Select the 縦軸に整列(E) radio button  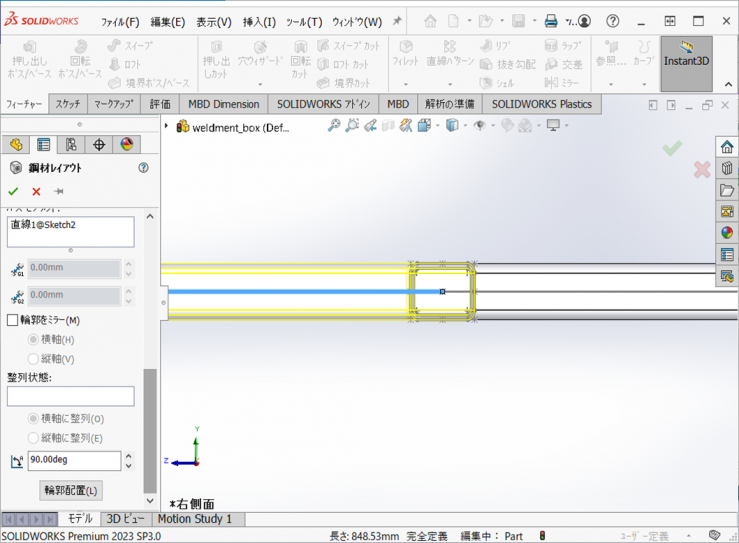click(34, 438)
